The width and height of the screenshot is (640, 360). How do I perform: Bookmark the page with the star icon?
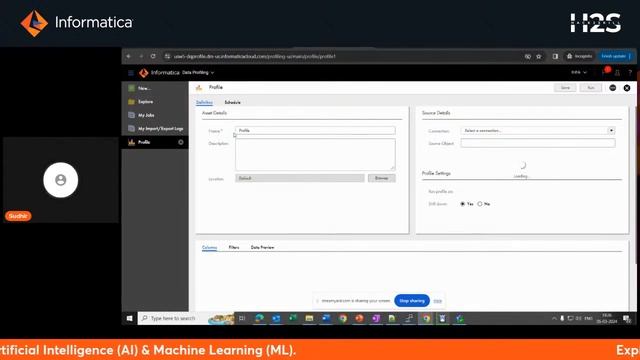539,56
